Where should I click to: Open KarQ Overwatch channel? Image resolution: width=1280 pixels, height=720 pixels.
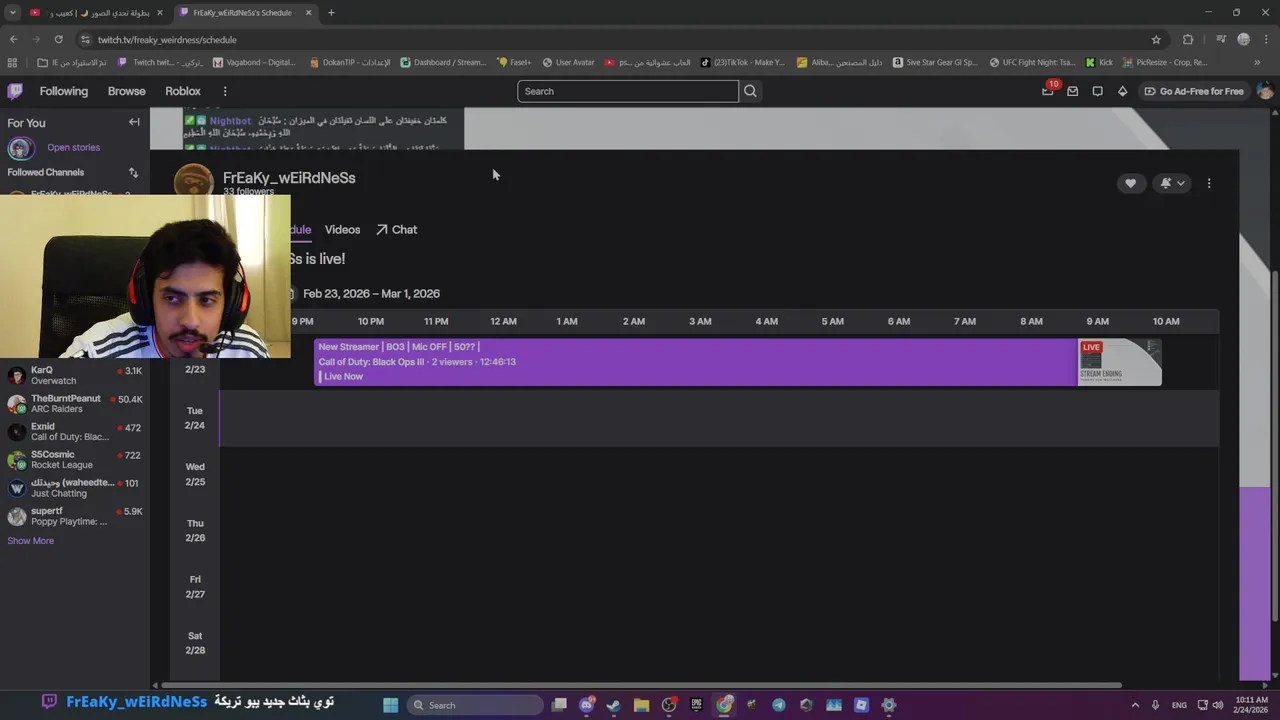click(x=75, y=376)
